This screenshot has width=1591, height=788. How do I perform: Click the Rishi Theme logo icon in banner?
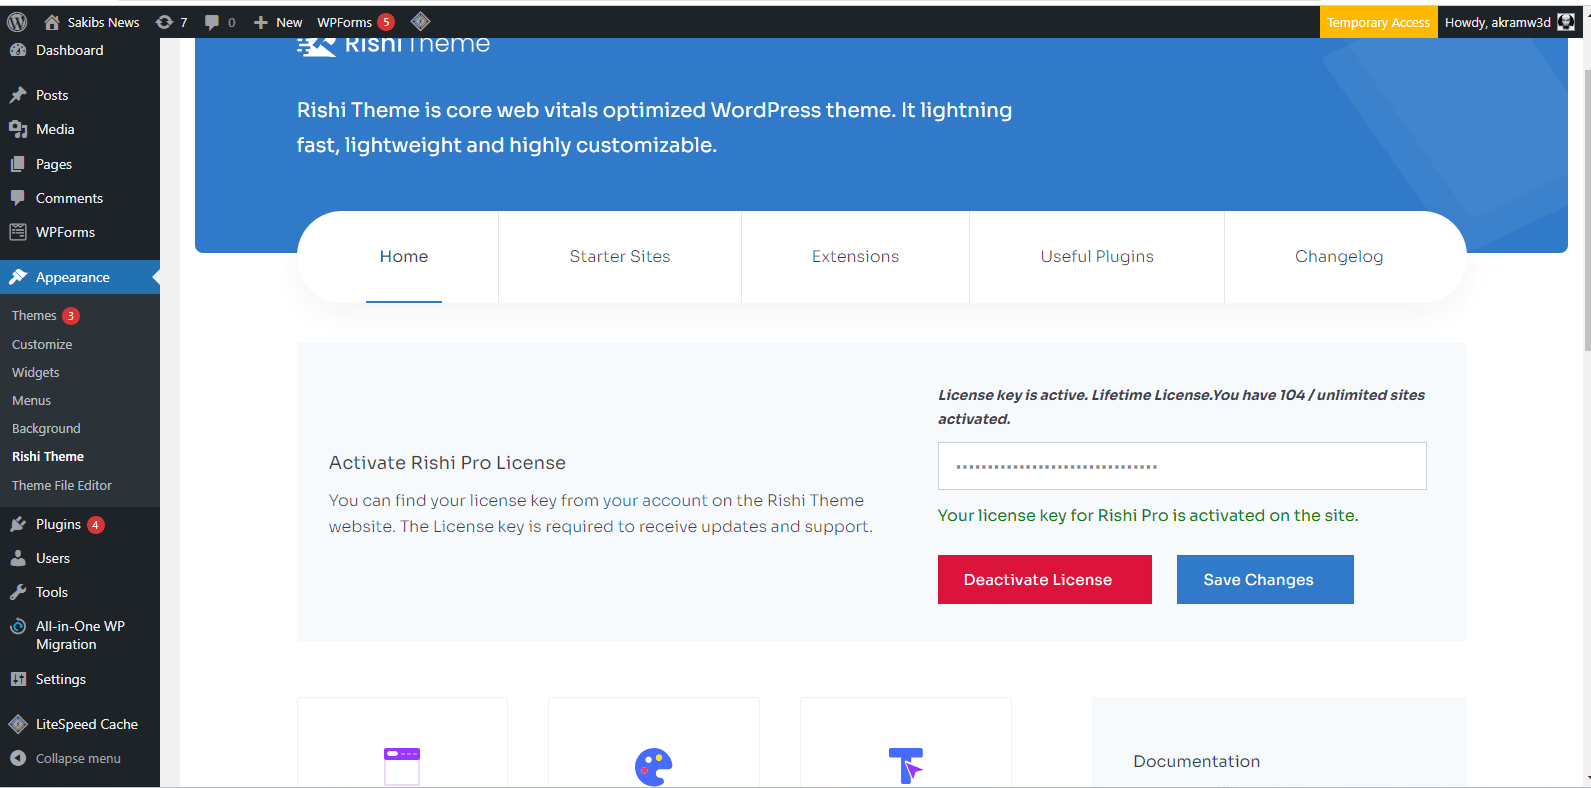tap(317, 46)
